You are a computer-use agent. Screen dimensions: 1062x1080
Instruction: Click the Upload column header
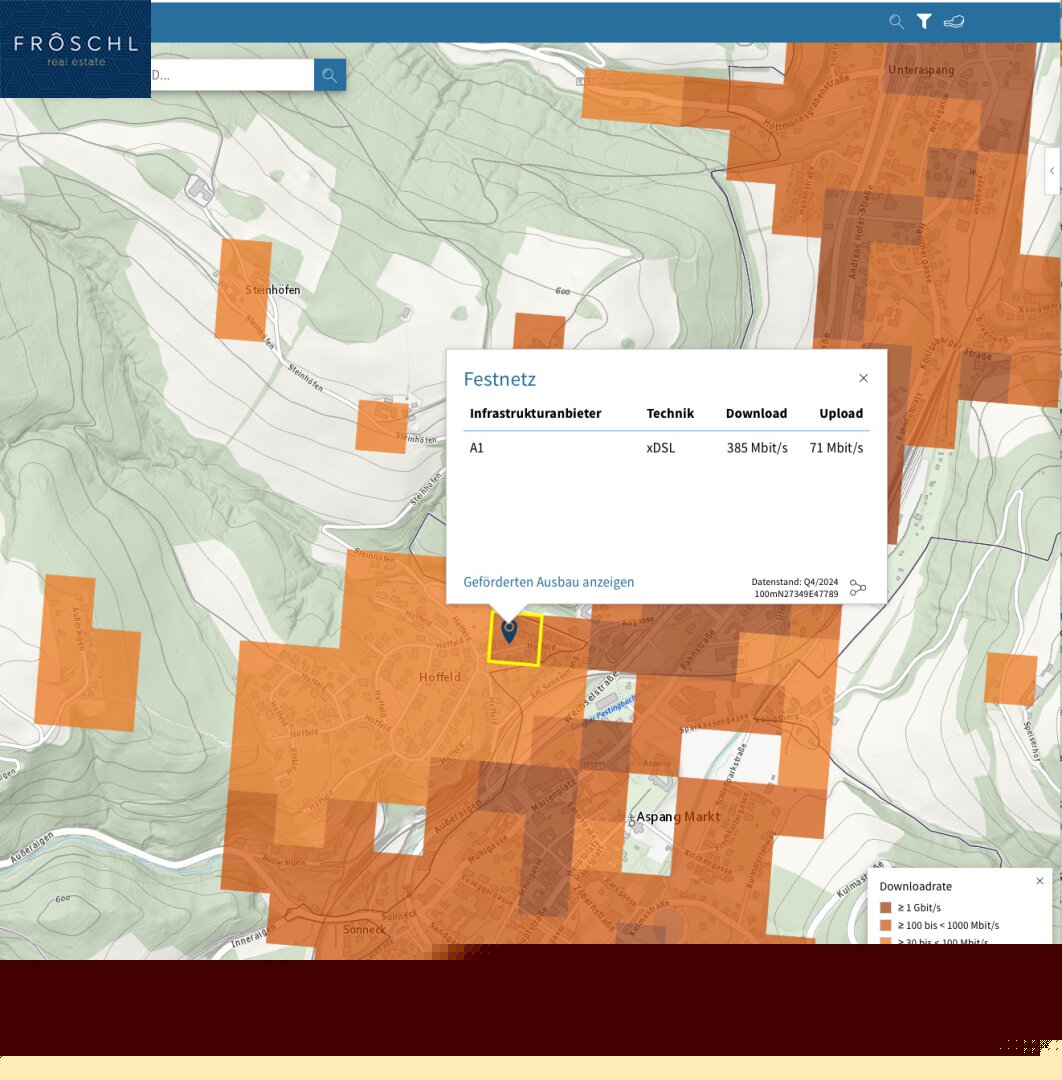point(840,413)
